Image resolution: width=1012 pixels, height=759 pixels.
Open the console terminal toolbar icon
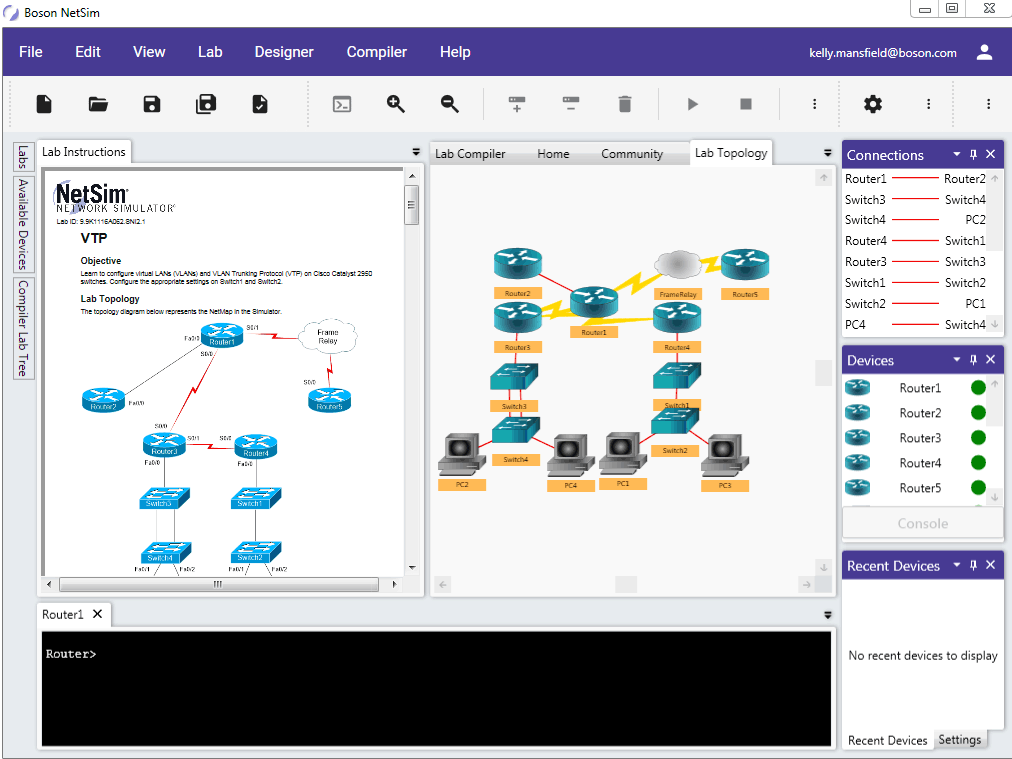coord(342,104)
